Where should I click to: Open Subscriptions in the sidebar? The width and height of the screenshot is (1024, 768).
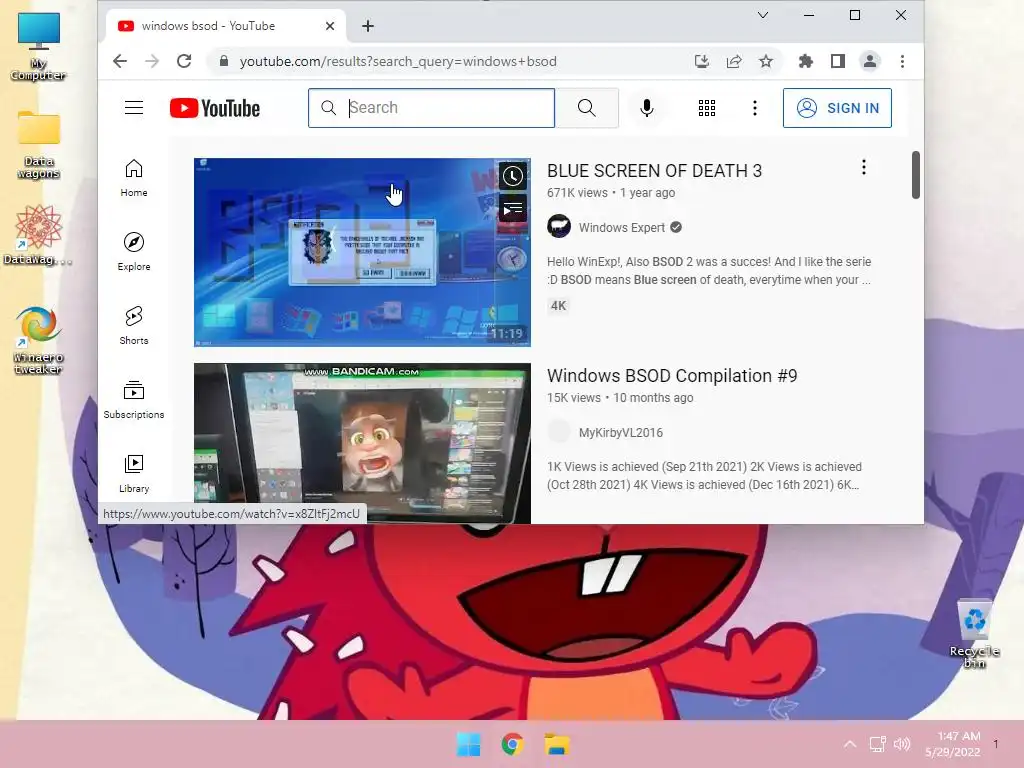[x=134, y=400]
